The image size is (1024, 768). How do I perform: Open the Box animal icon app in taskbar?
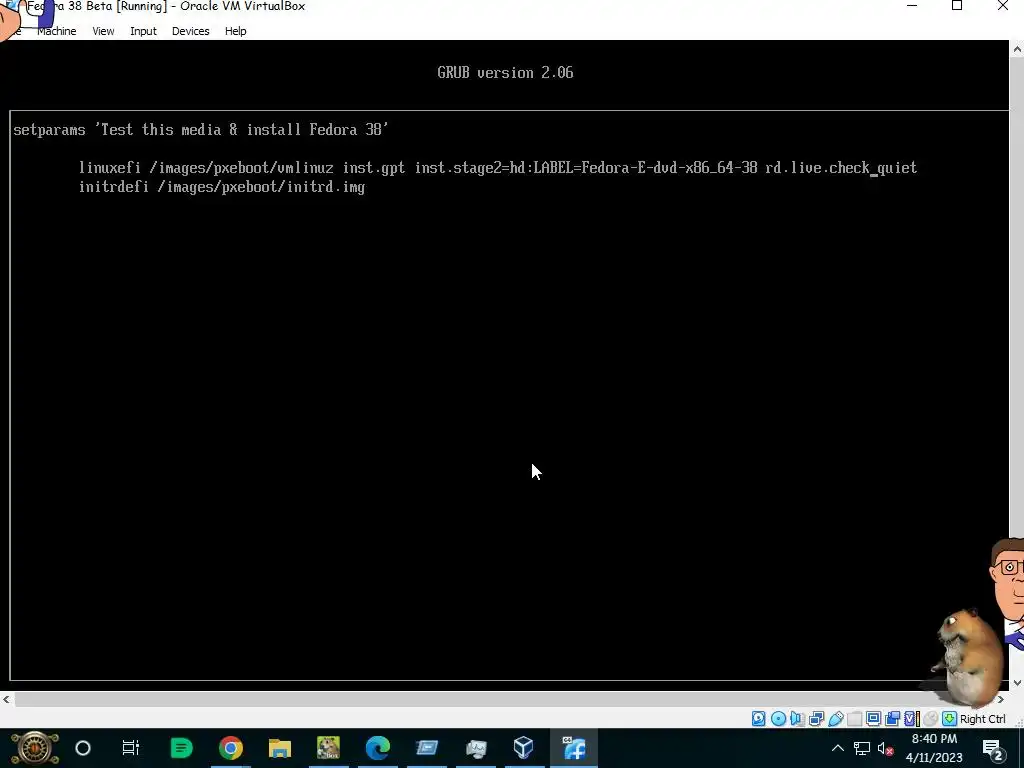coord(328,748)
